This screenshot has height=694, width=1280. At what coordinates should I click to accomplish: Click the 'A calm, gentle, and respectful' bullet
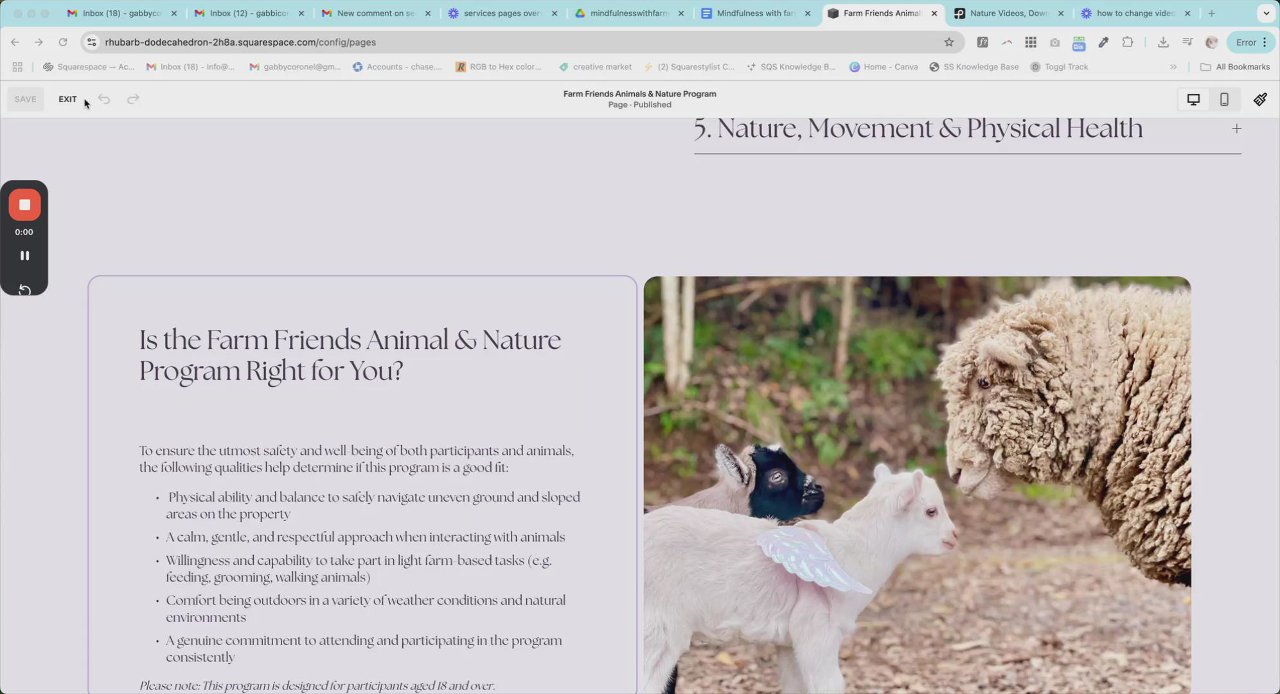tap(365, 537)
